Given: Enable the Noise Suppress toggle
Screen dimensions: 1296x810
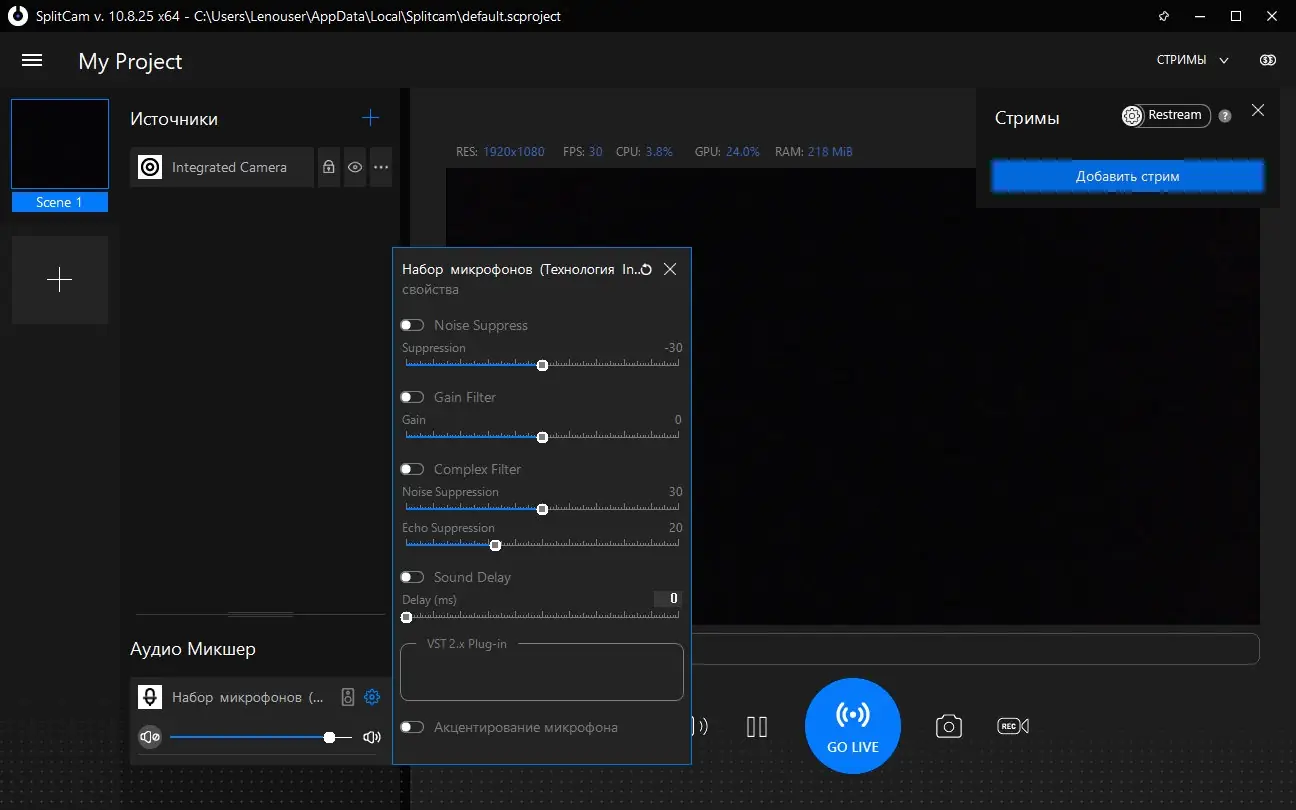Looking at the screenshot, I should [x=412, y=325].
